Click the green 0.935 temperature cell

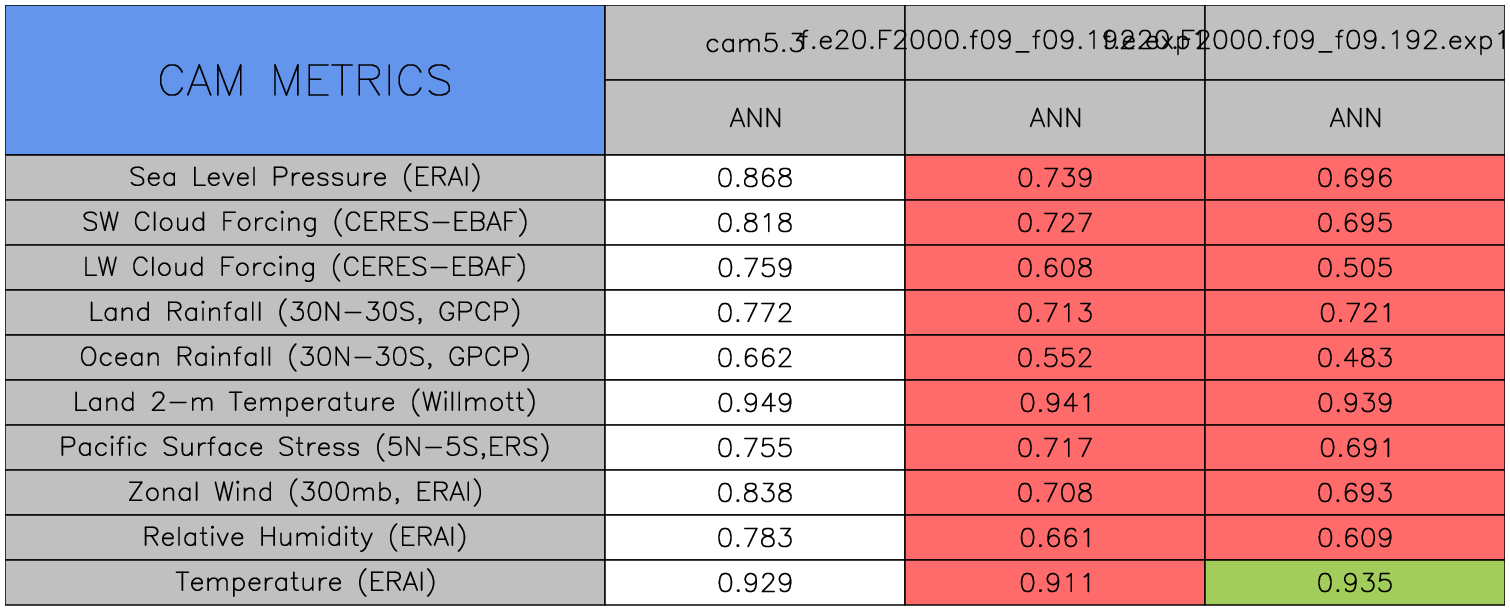pyautogui.click(x=1355, y=583)
